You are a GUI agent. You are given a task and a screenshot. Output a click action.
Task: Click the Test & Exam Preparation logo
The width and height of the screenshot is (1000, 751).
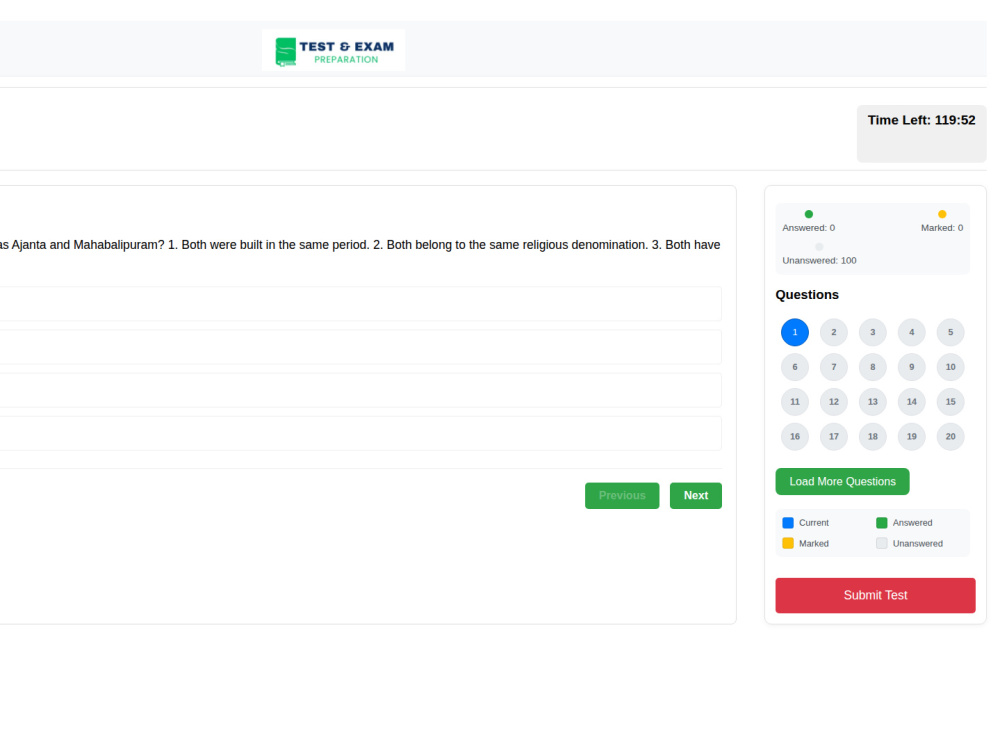point(334,50)
